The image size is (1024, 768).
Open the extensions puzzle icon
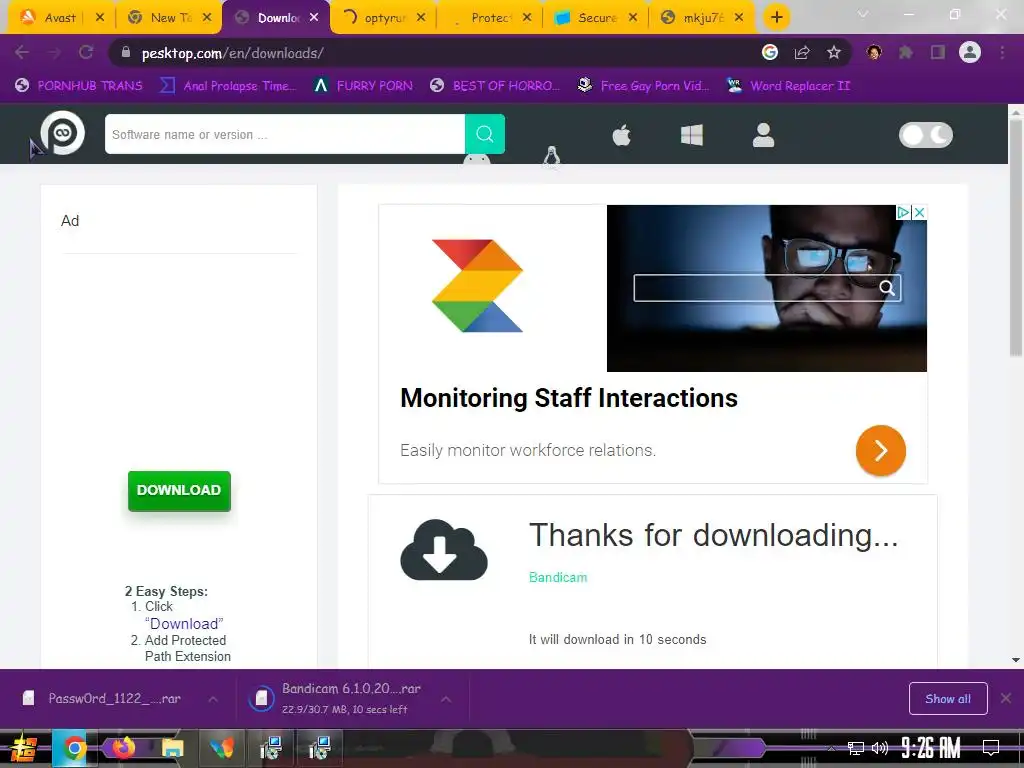[x=906, y=52]
